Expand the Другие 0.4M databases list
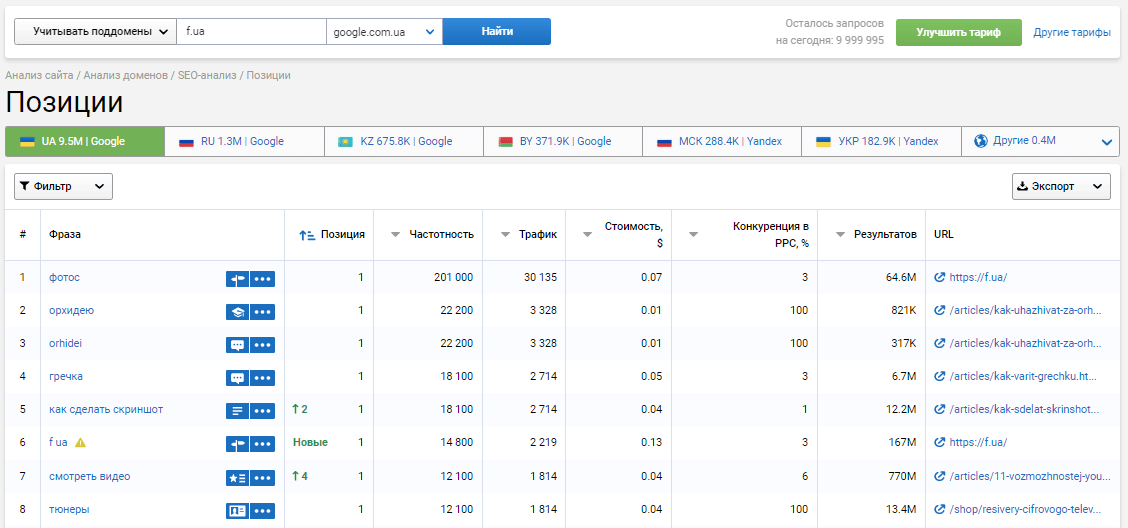Image resolution: width=1128 pixels, height=528 pixels. [x=1040, y=142]
